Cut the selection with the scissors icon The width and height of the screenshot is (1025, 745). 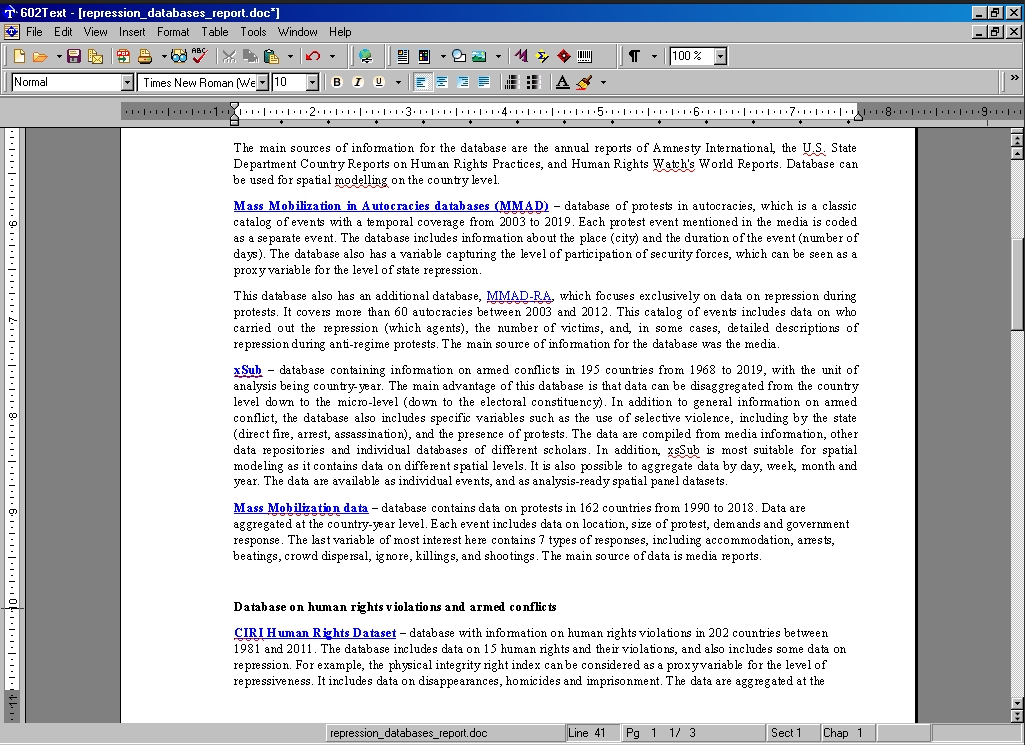pos(228,56)
